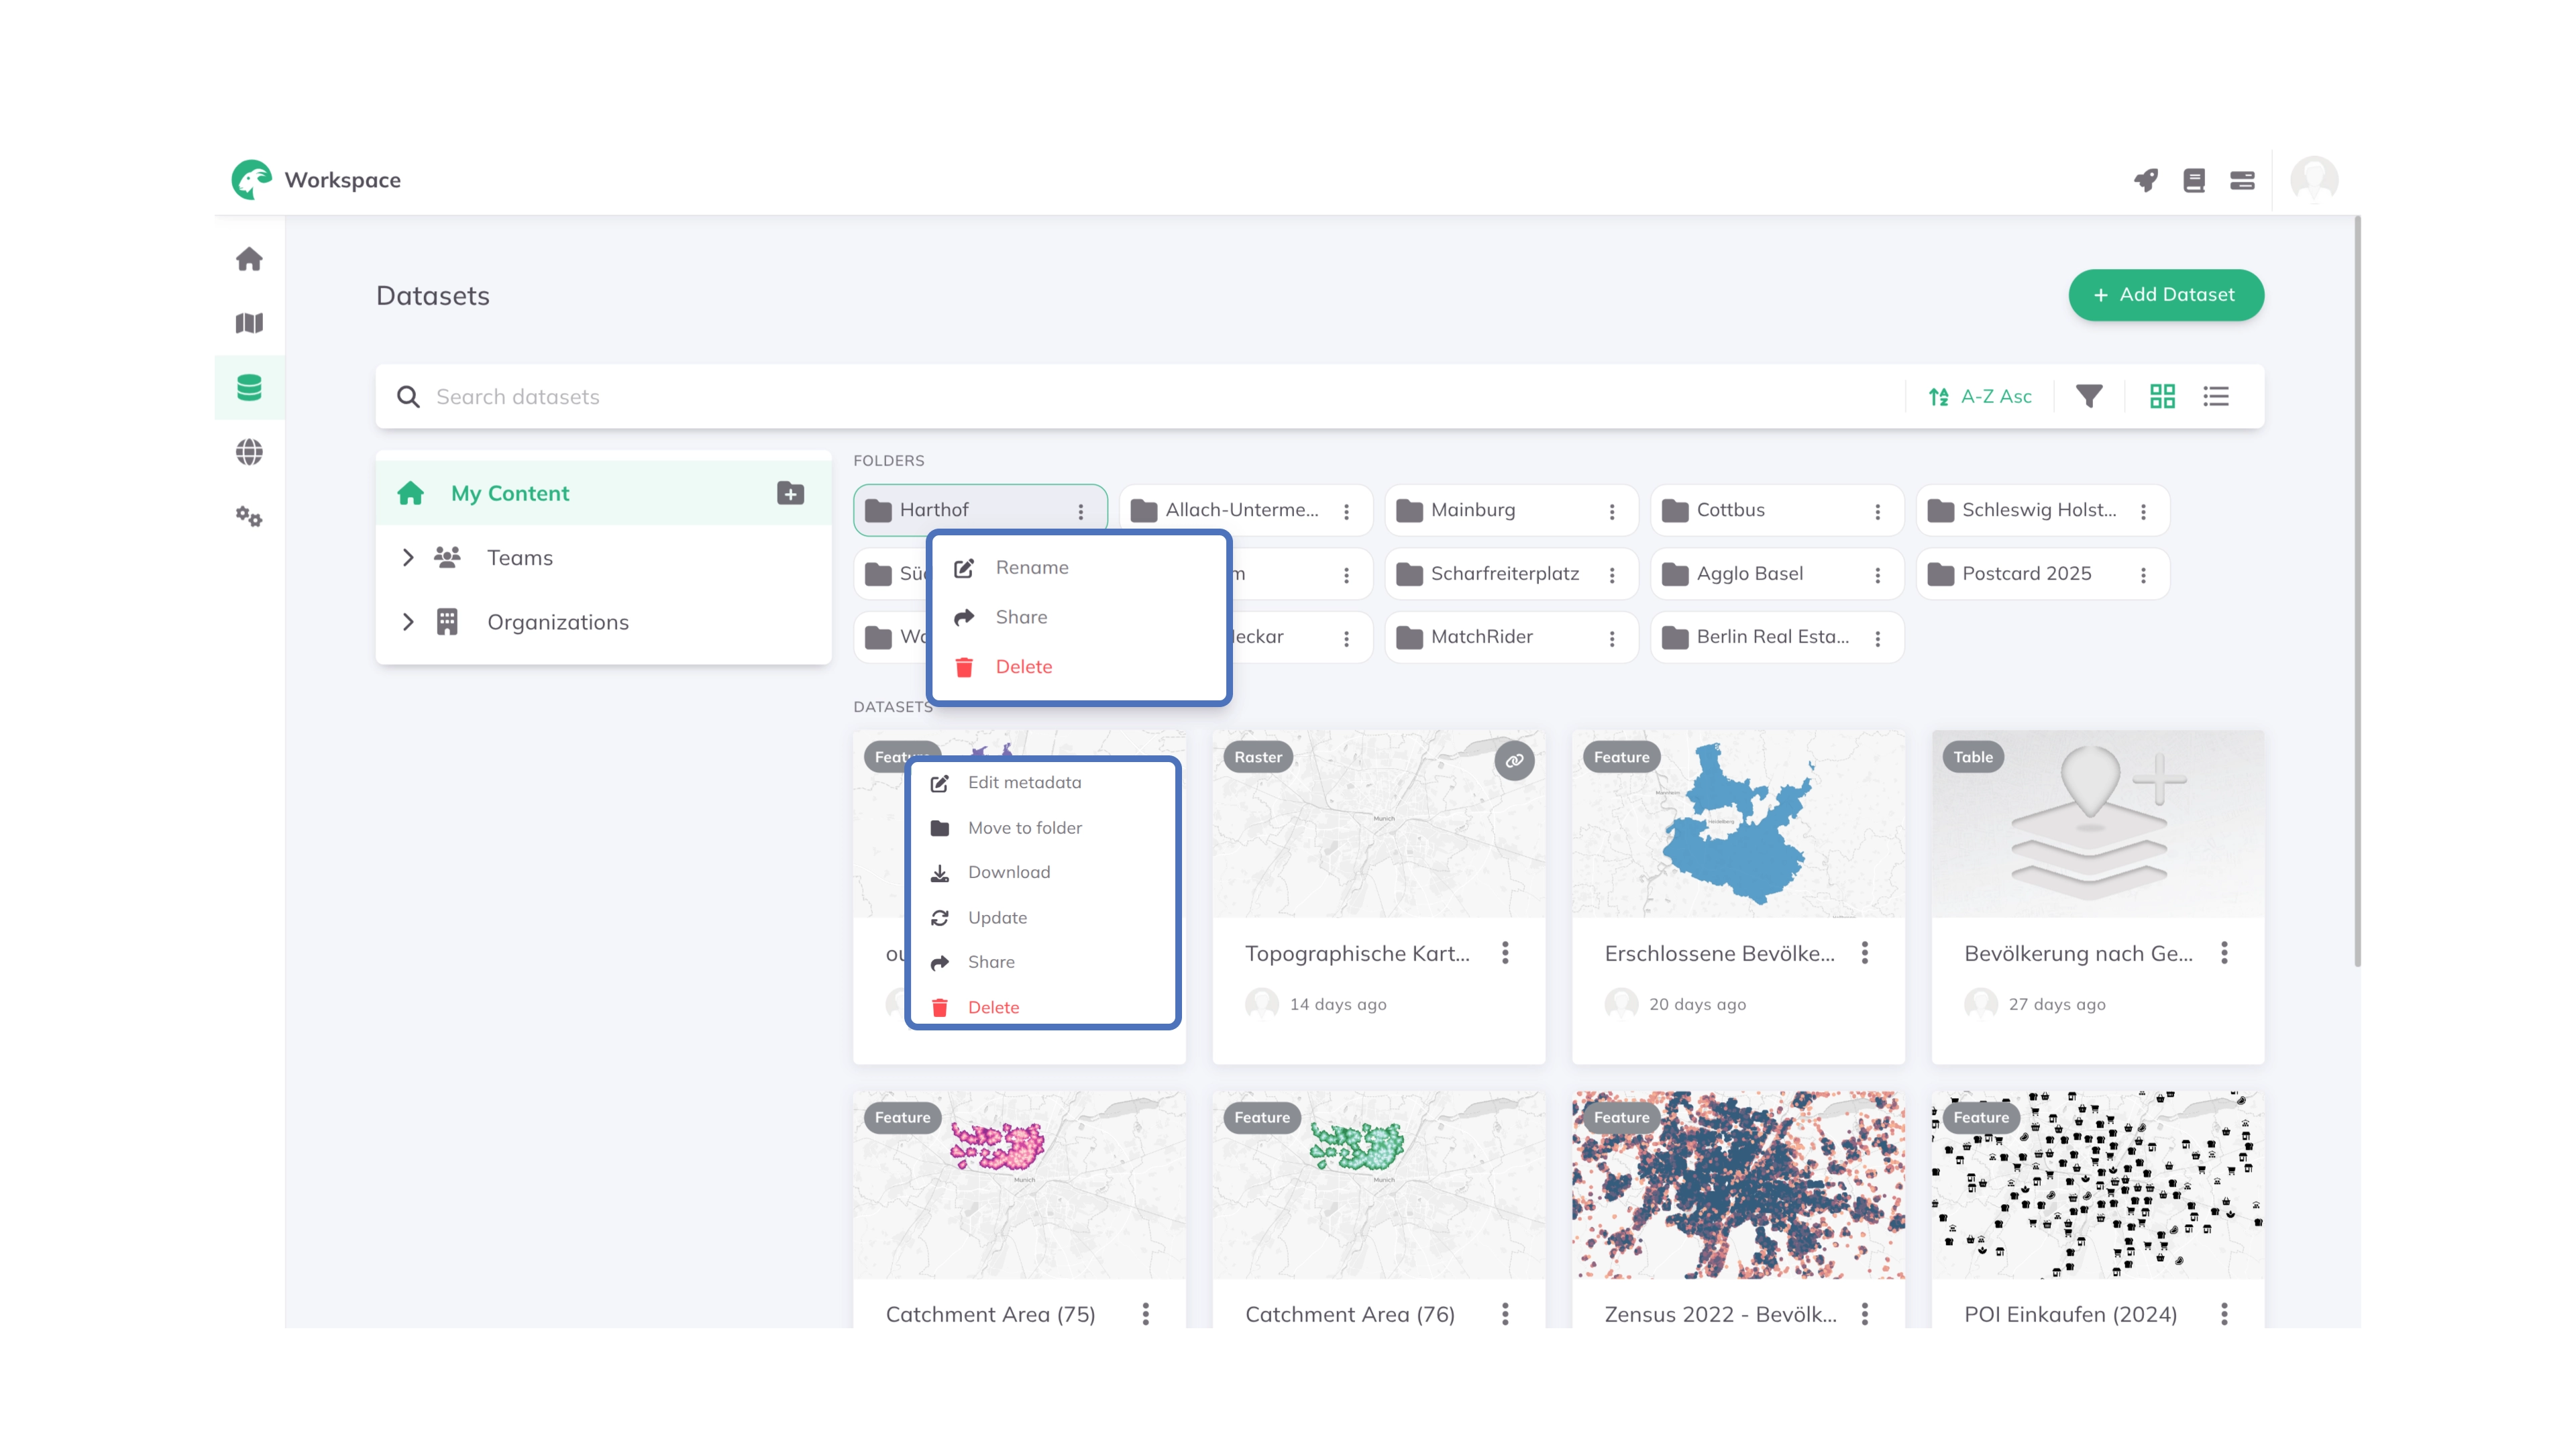This screenshot has height=1449, width=2576.
Task: Select Move to folder in dataset menu
Action: pyautogui.click(x=1043, y=828)
